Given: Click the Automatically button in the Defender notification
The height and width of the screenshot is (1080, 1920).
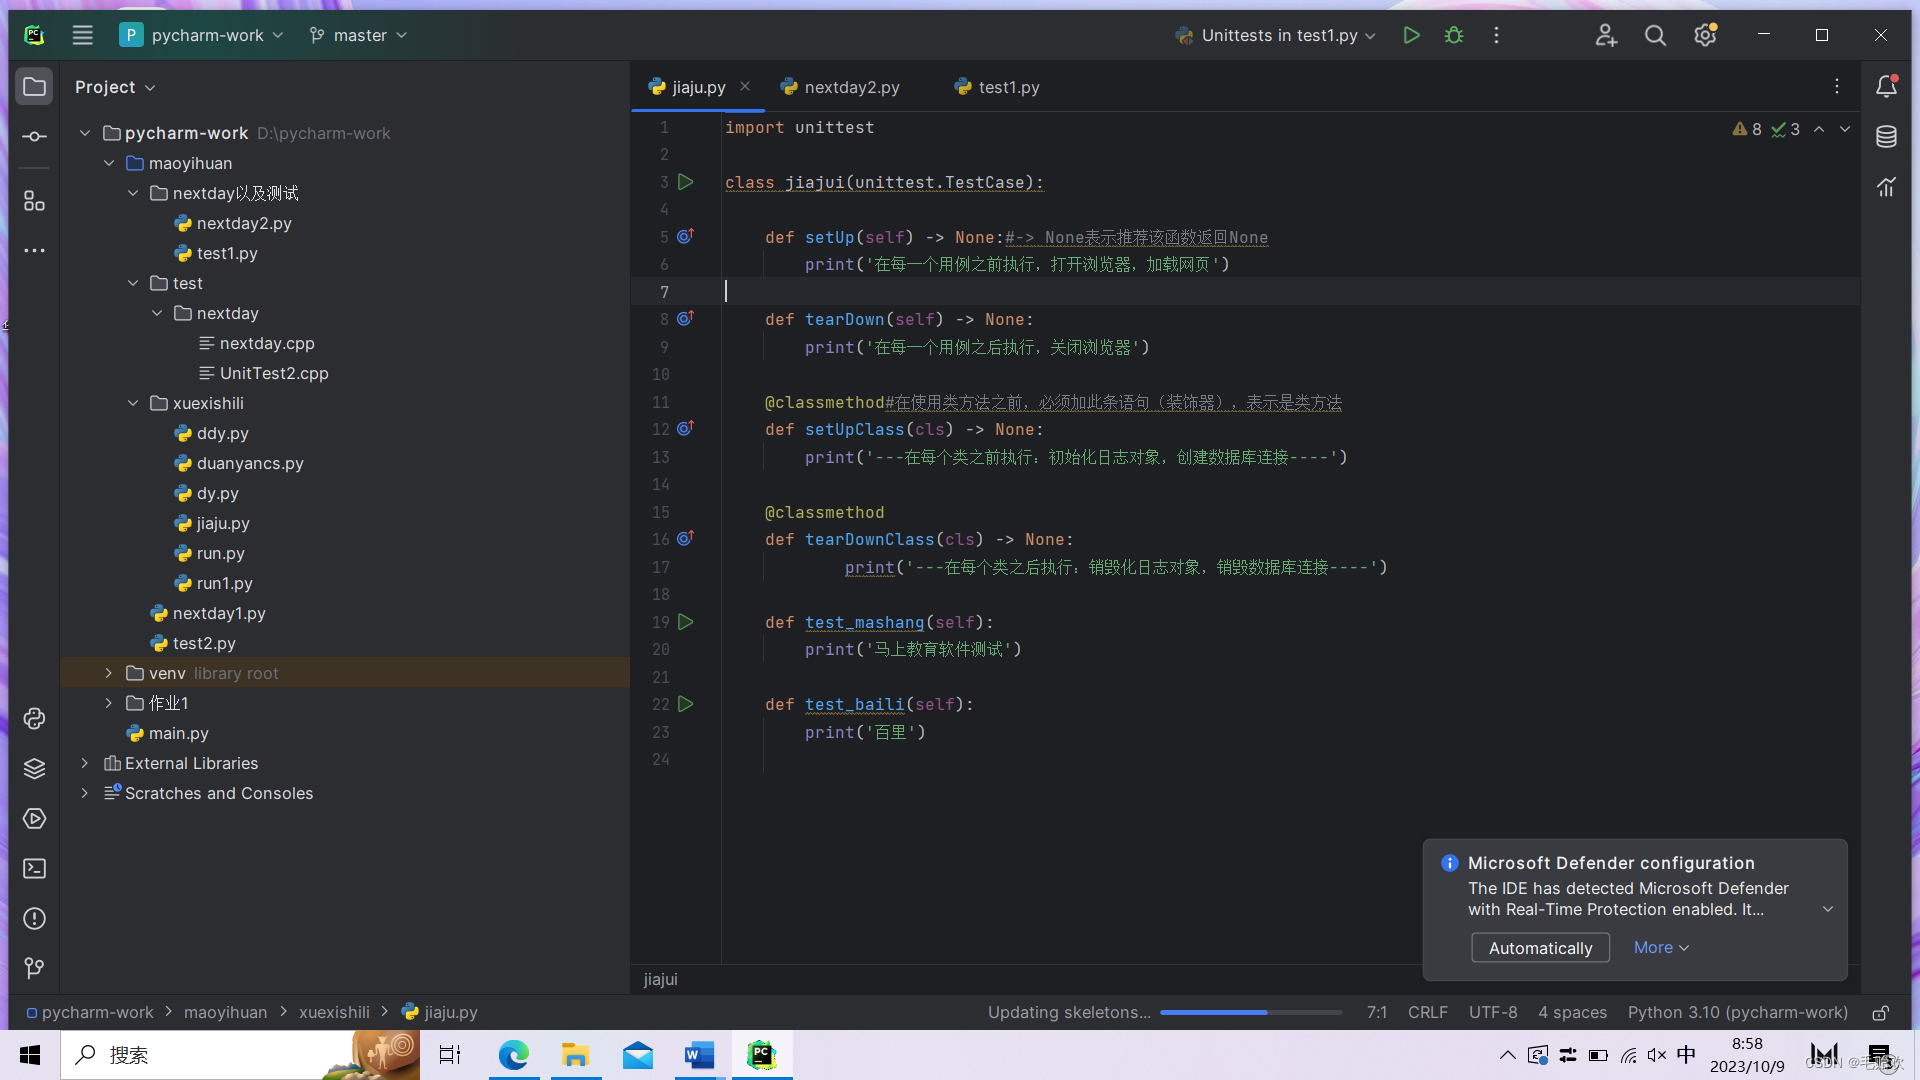Looking at the screenshot, I should pyautogui.click(x=1540, y=948).
